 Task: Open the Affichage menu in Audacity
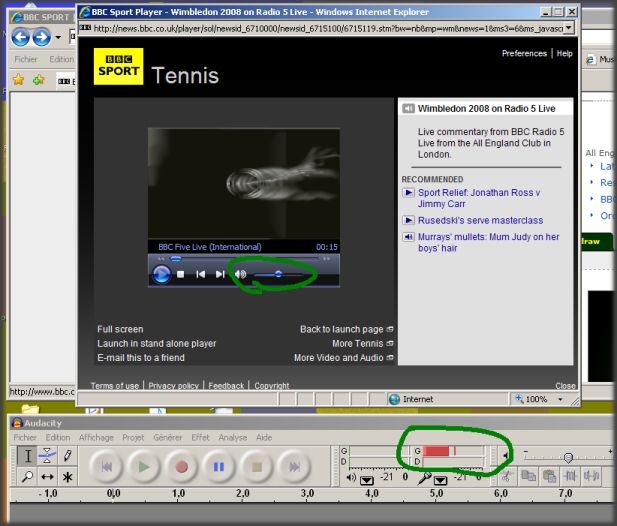tap(96, 437)
